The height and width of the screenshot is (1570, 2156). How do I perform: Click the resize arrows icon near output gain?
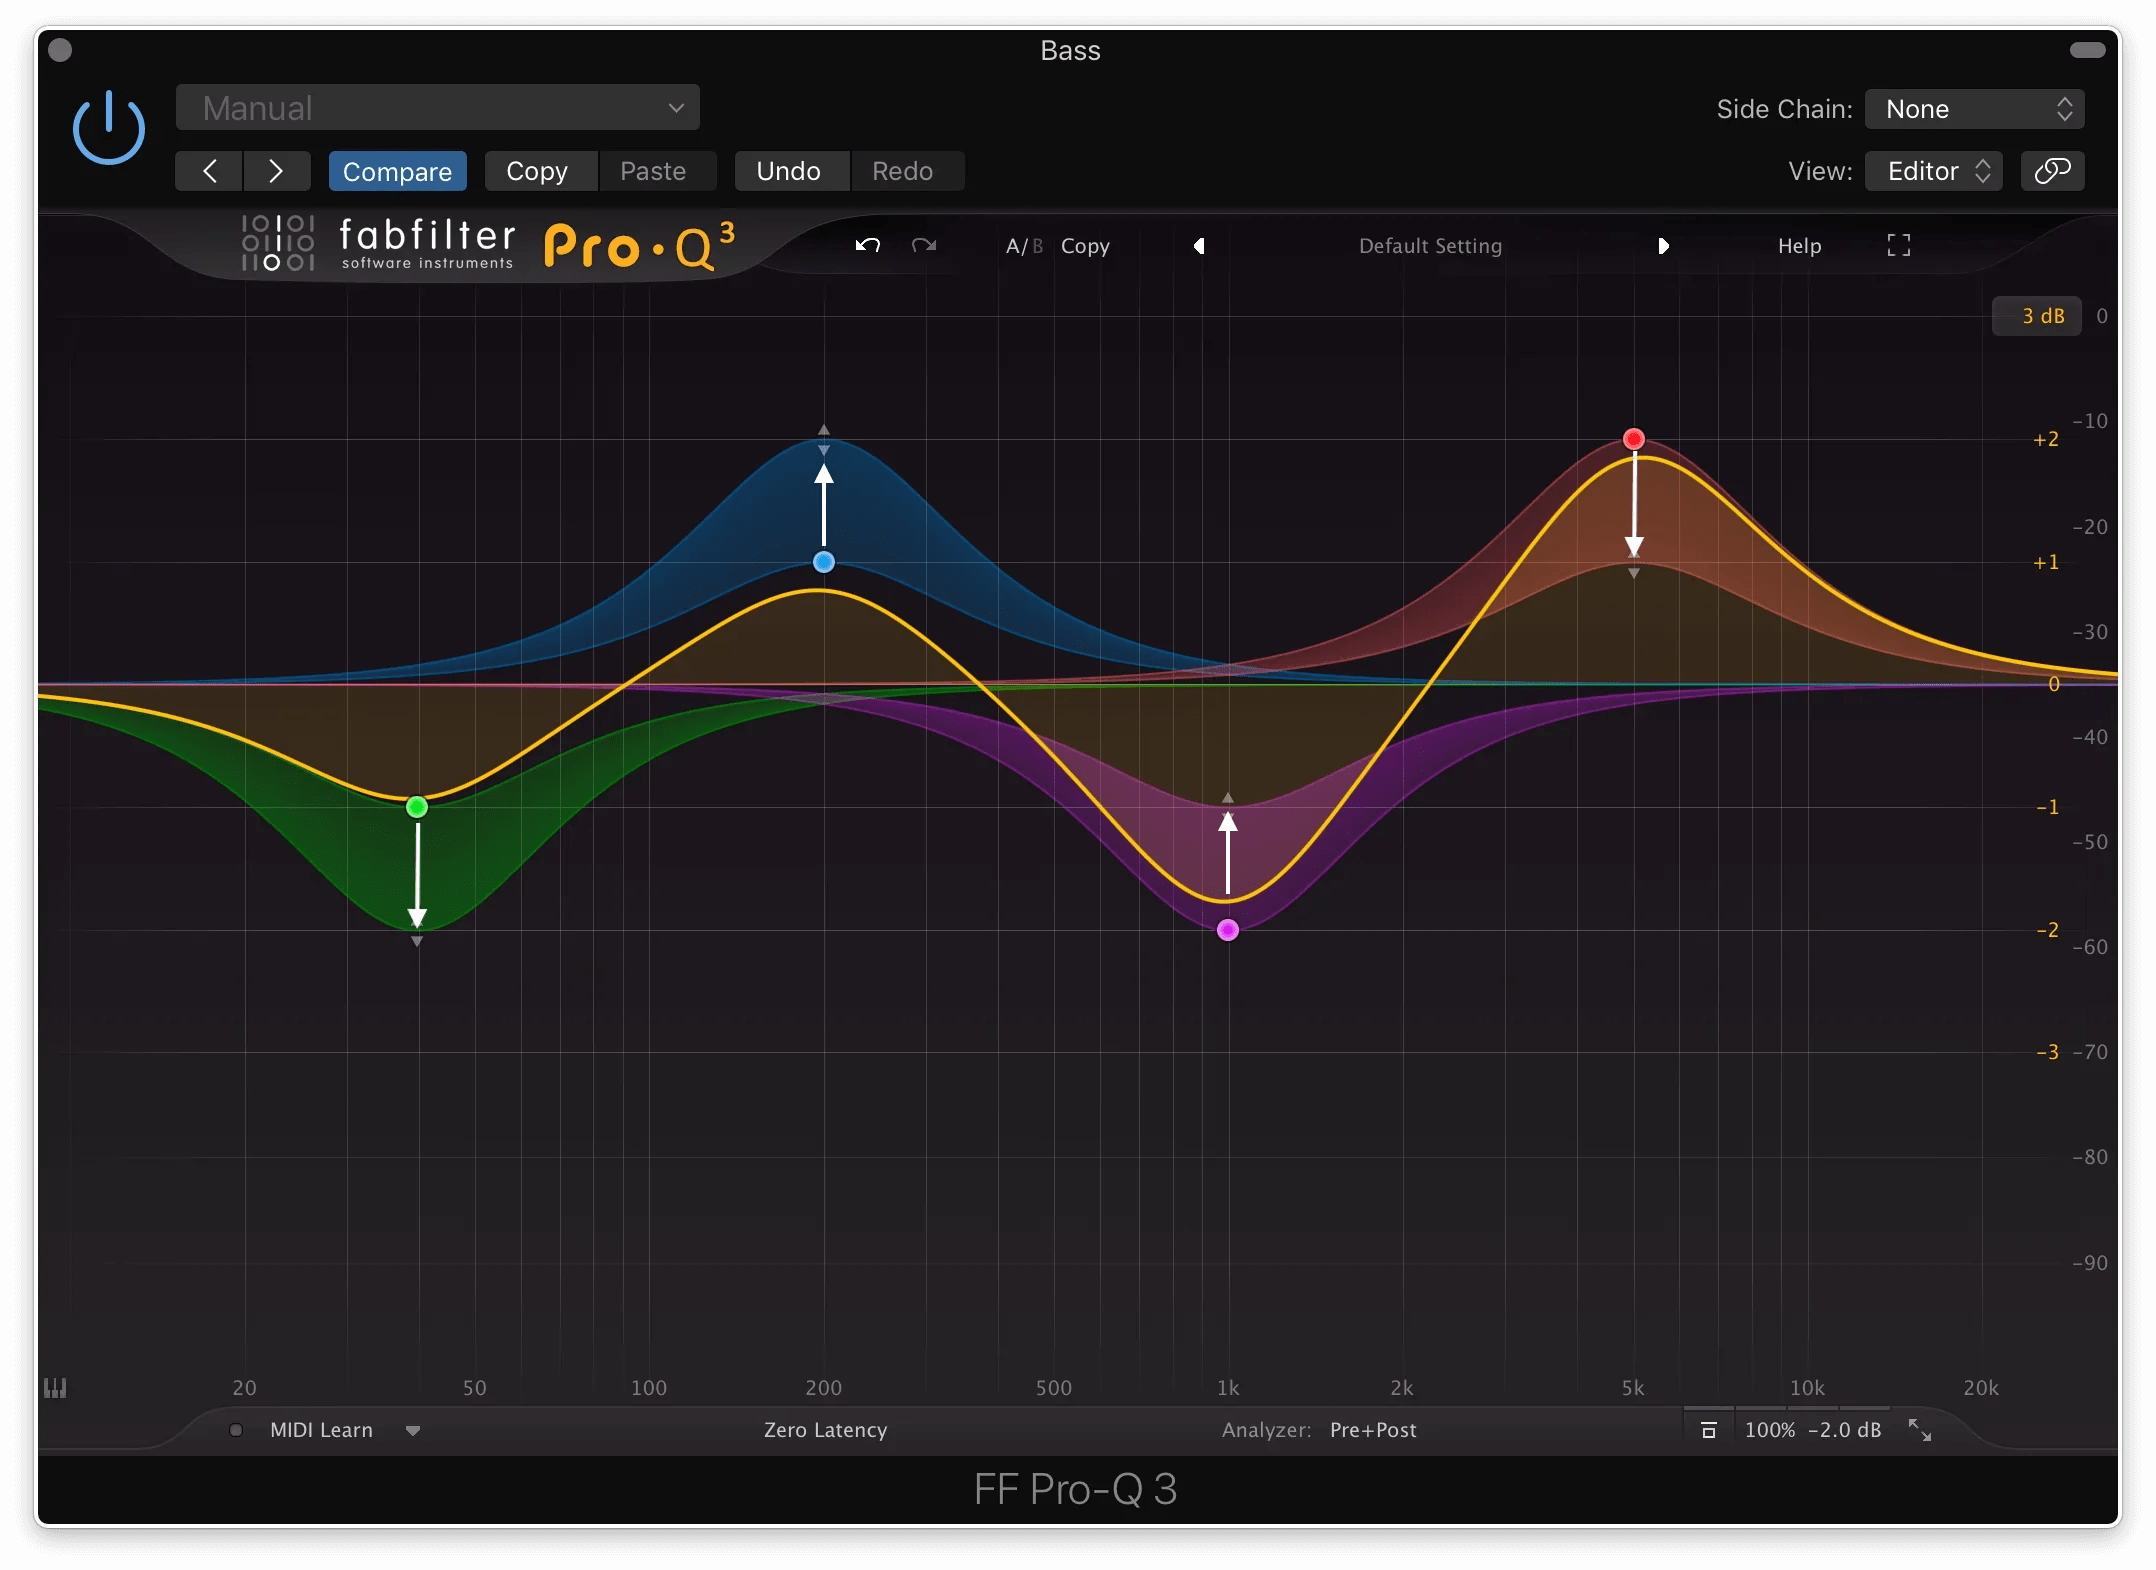1921,1429
